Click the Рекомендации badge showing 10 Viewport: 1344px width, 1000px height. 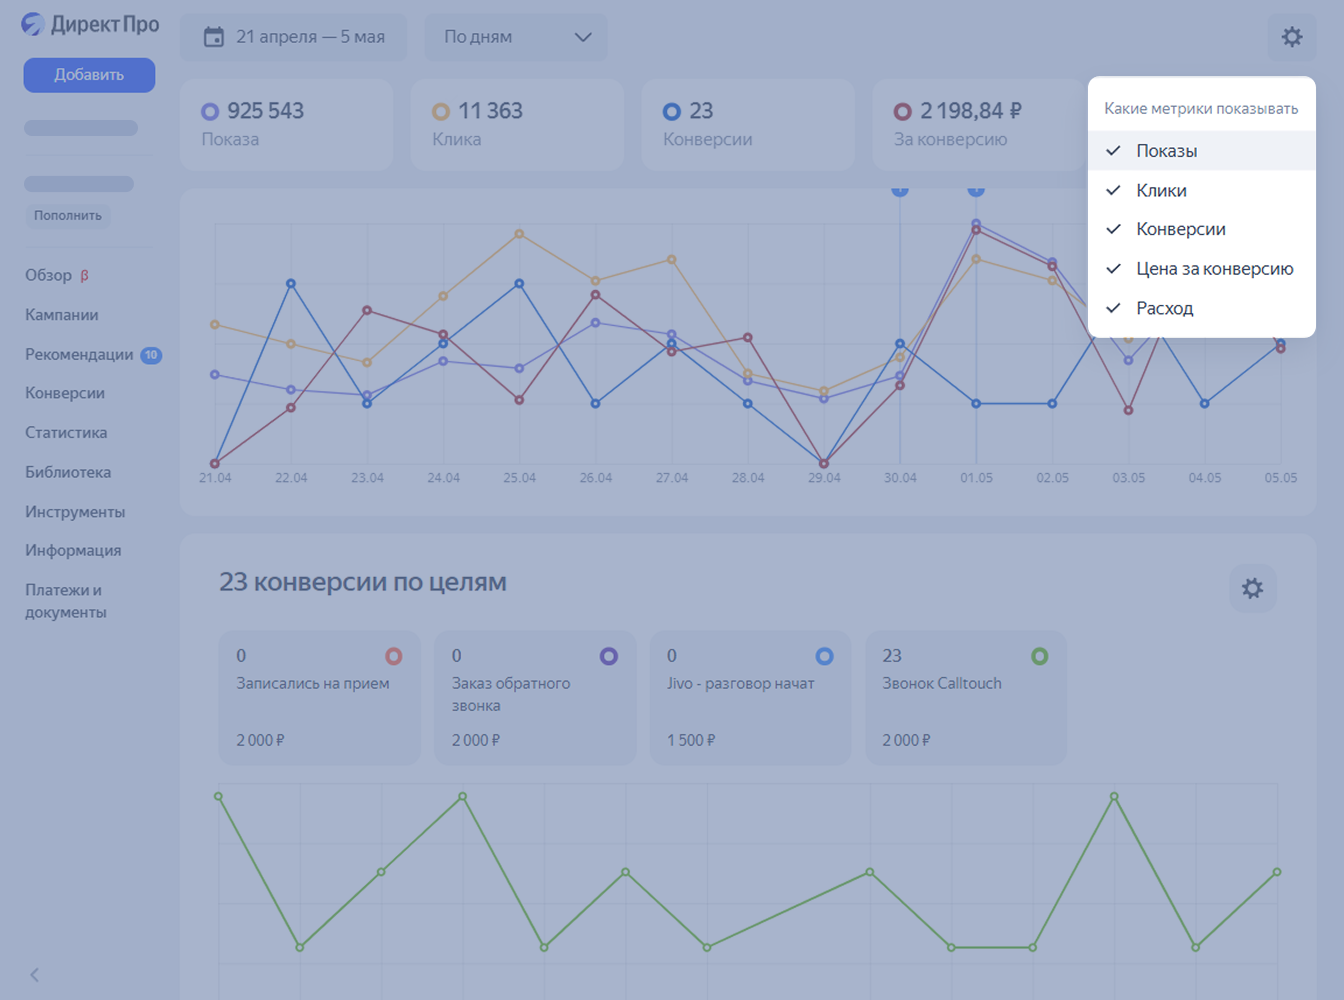[x=151, y=355]
